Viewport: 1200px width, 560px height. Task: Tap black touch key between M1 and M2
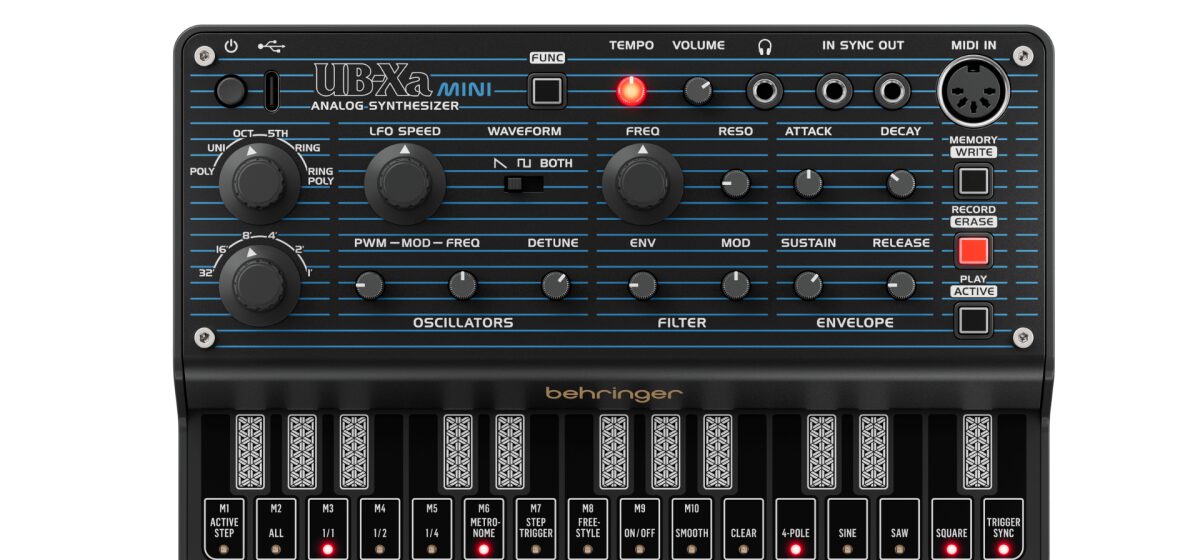pyautogui.click(x=250, y=450)
